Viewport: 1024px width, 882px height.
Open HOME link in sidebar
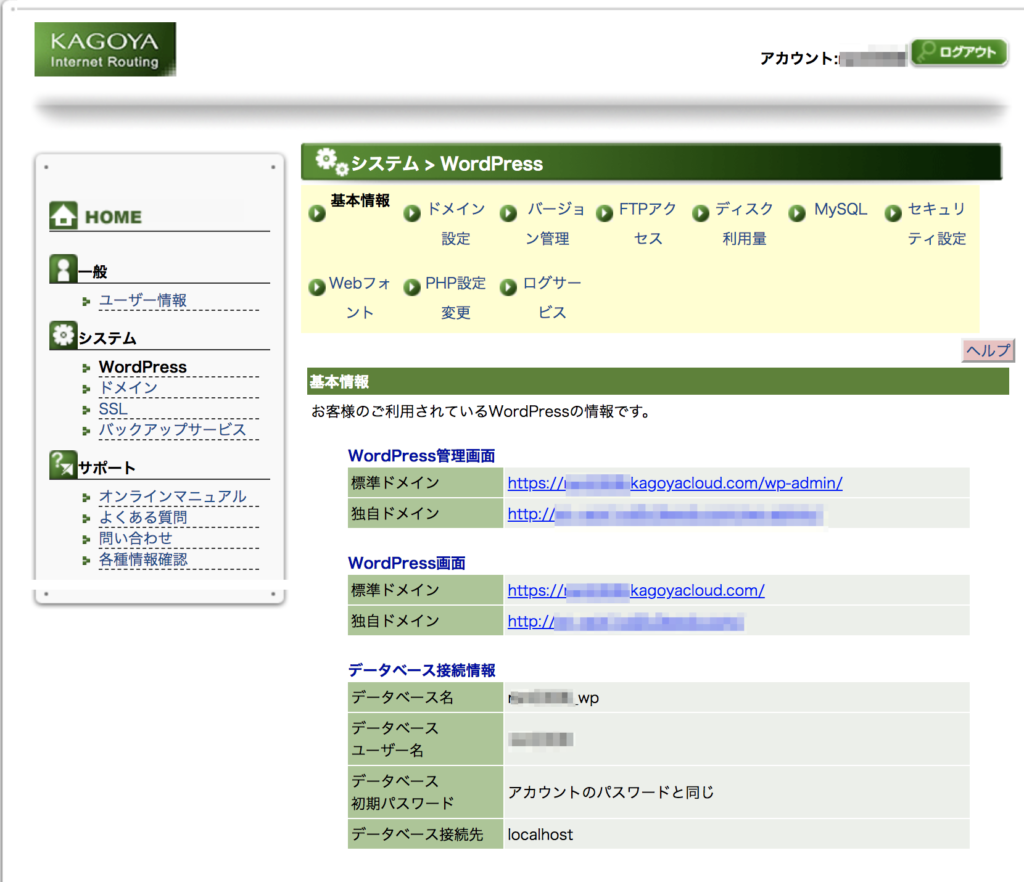tap(113, 217)
